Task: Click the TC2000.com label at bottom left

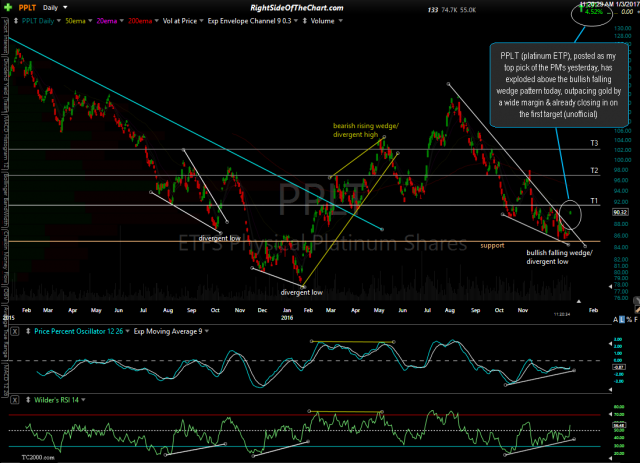Action: [38, 457]
